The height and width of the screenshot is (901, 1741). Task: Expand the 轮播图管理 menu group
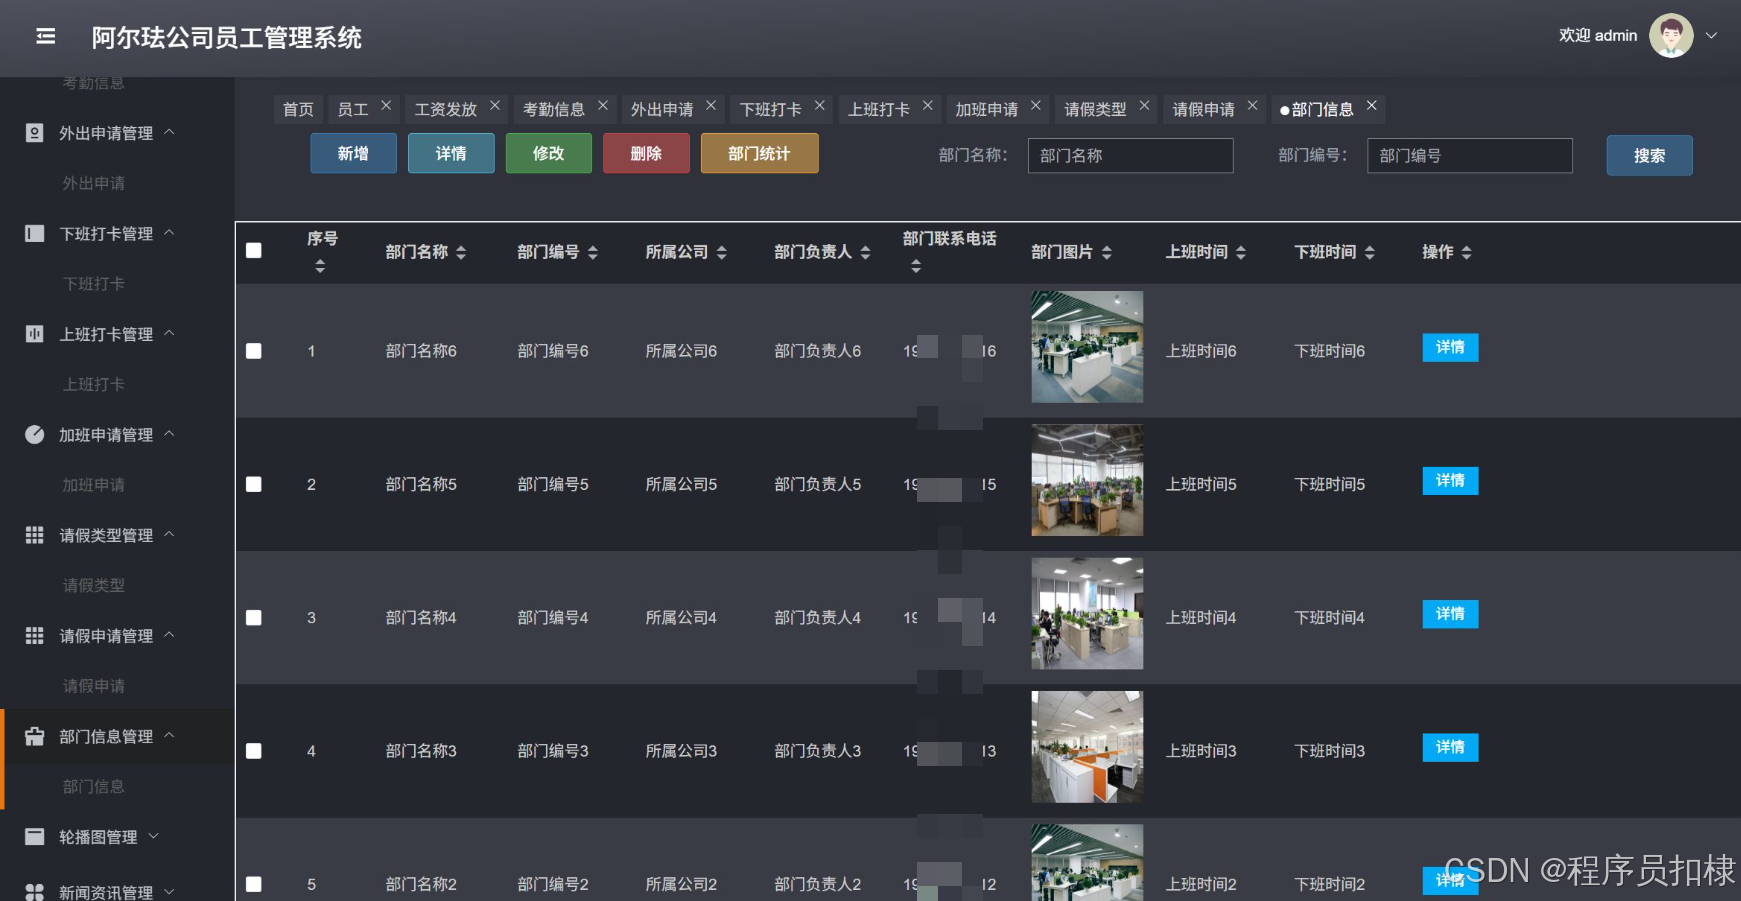153,835
